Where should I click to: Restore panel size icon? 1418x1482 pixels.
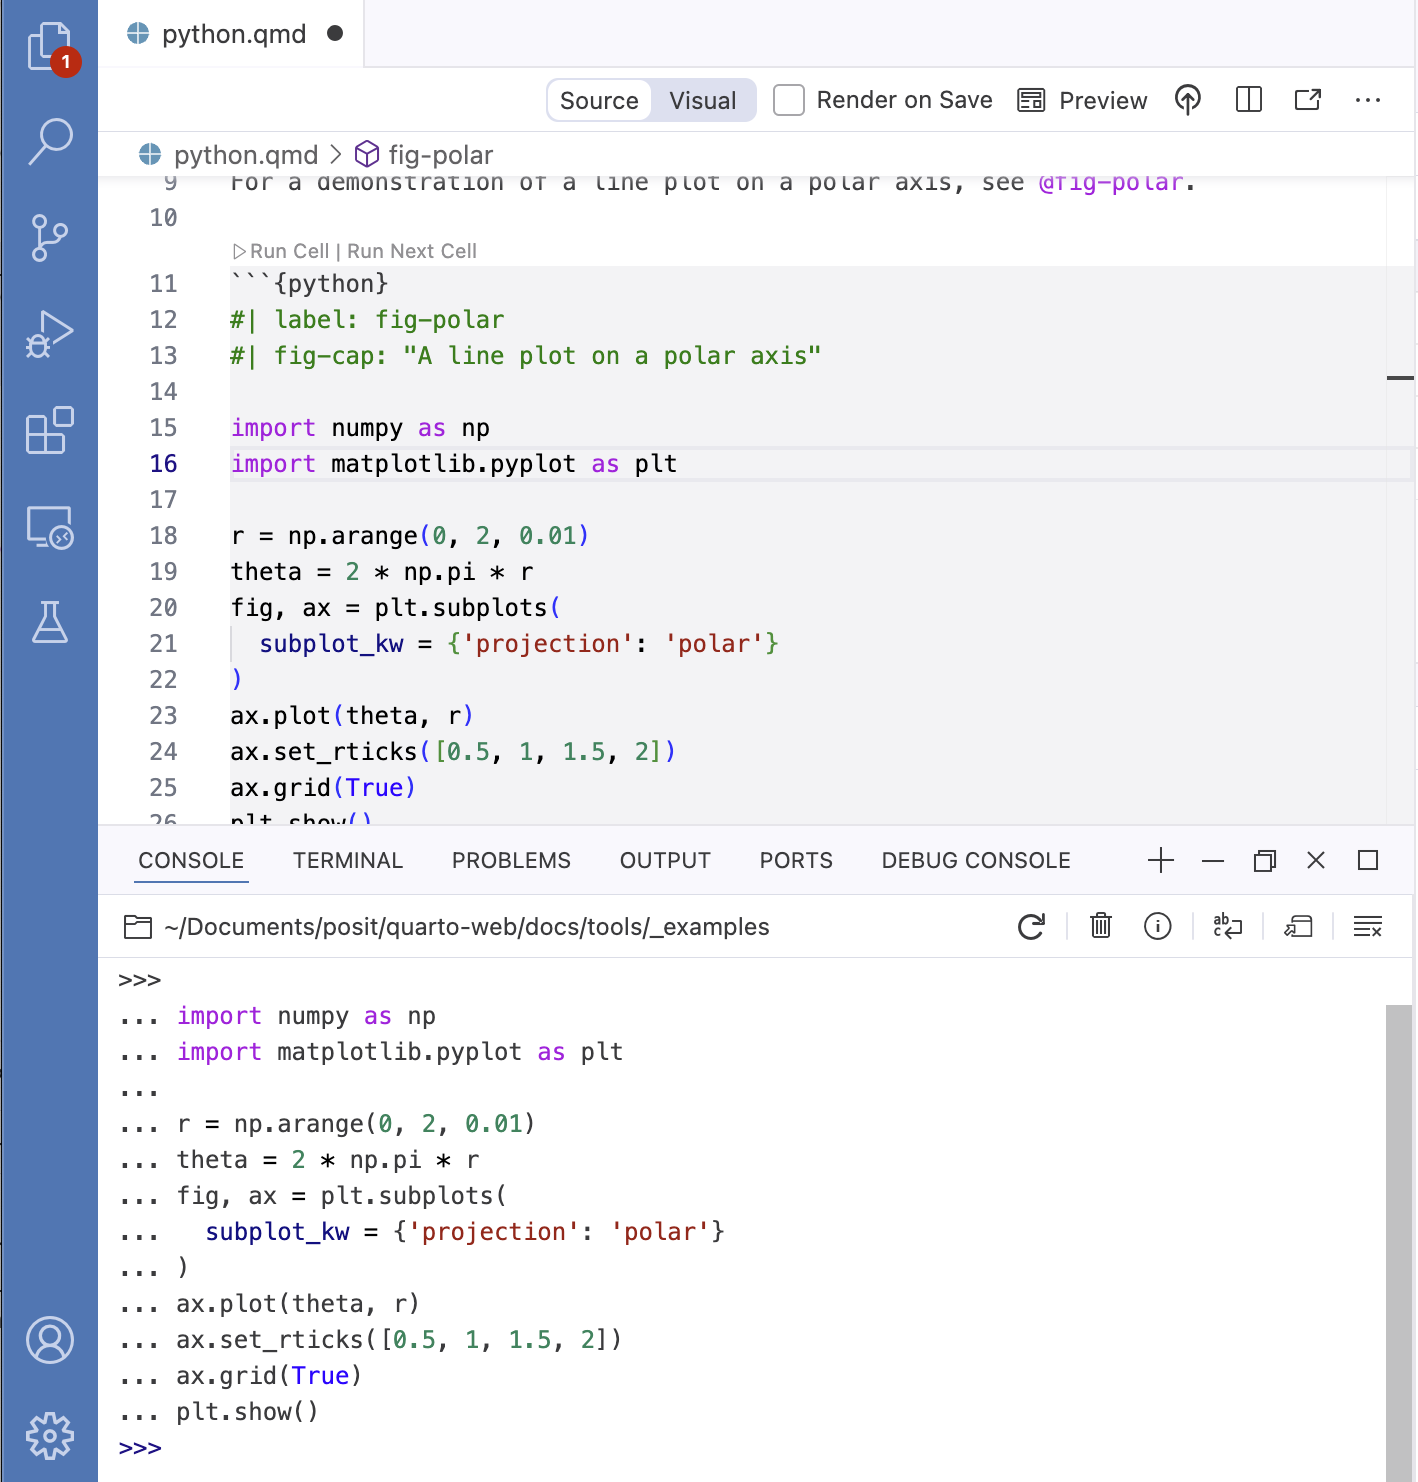(1265, 860)
